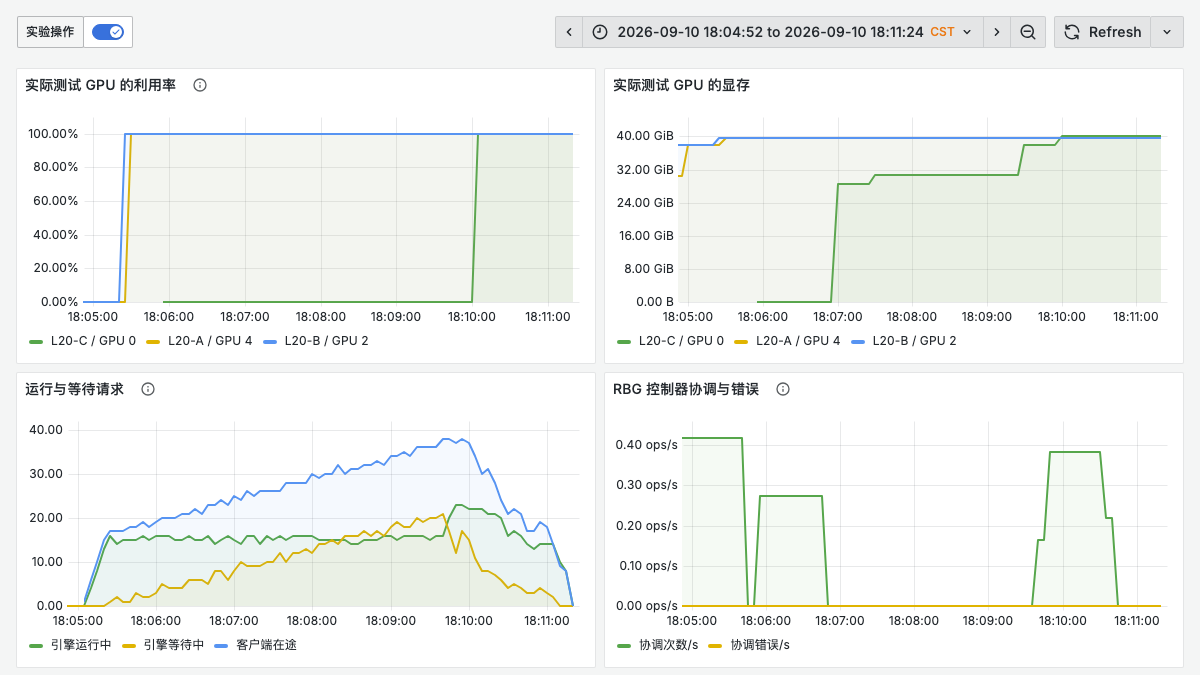Click the 实验操作 label button
Screen dimensions: 1200x675
[x=50, y=32]
